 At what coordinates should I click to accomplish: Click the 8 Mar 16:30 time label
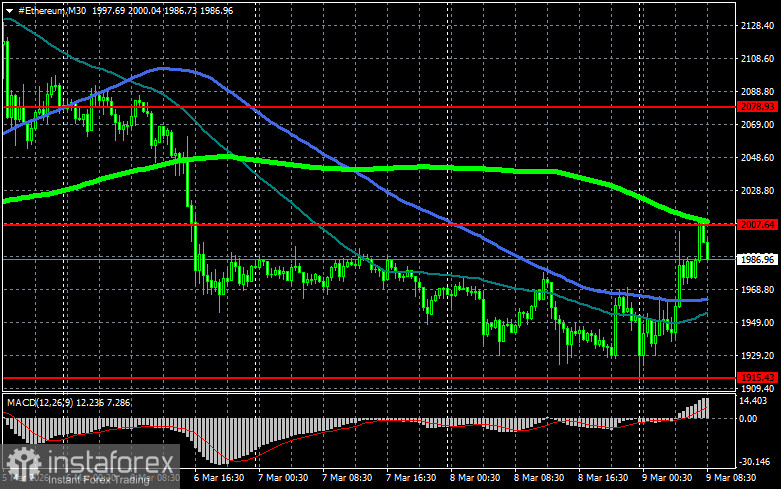[603, 478]
